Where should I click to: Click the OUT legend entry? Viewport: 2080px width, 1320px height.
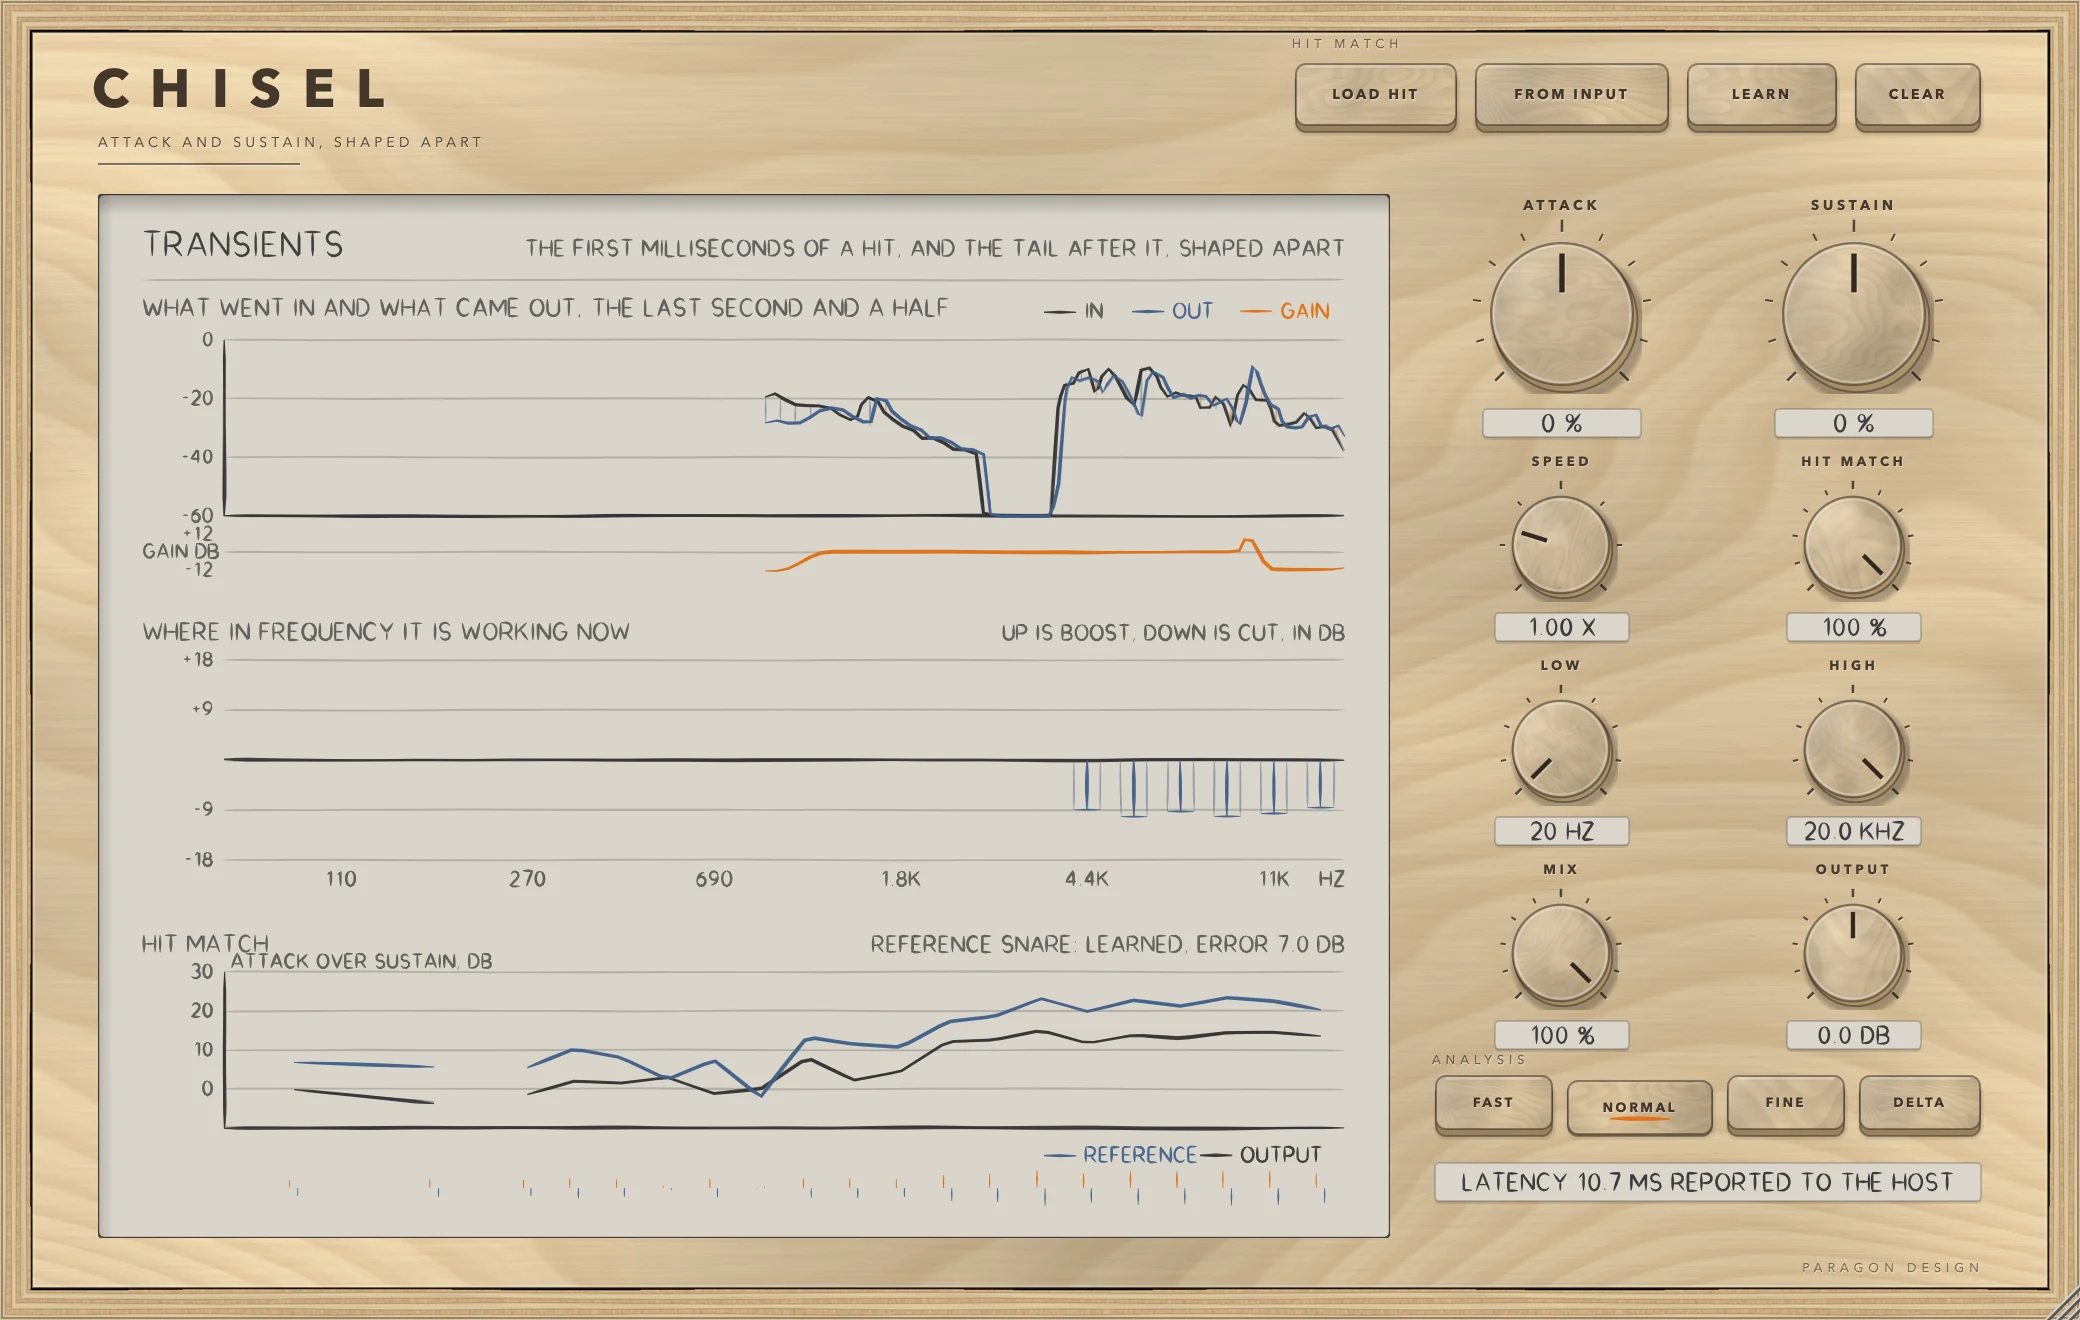1172,312
